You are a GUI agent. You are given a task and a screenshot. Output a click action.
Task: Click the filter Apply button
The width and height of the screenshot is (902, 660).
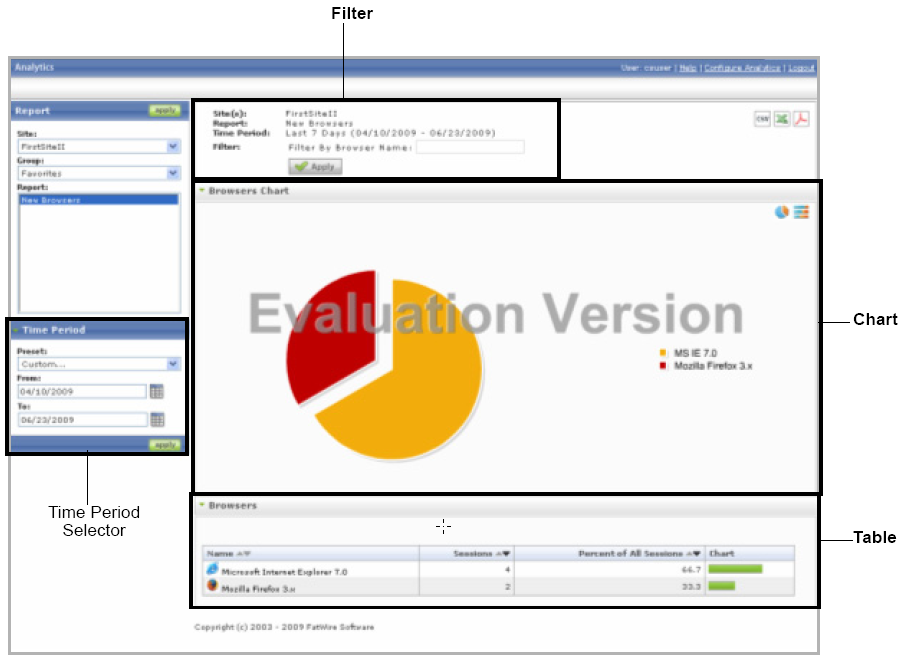pyautogui.click(x=315, y=167)
